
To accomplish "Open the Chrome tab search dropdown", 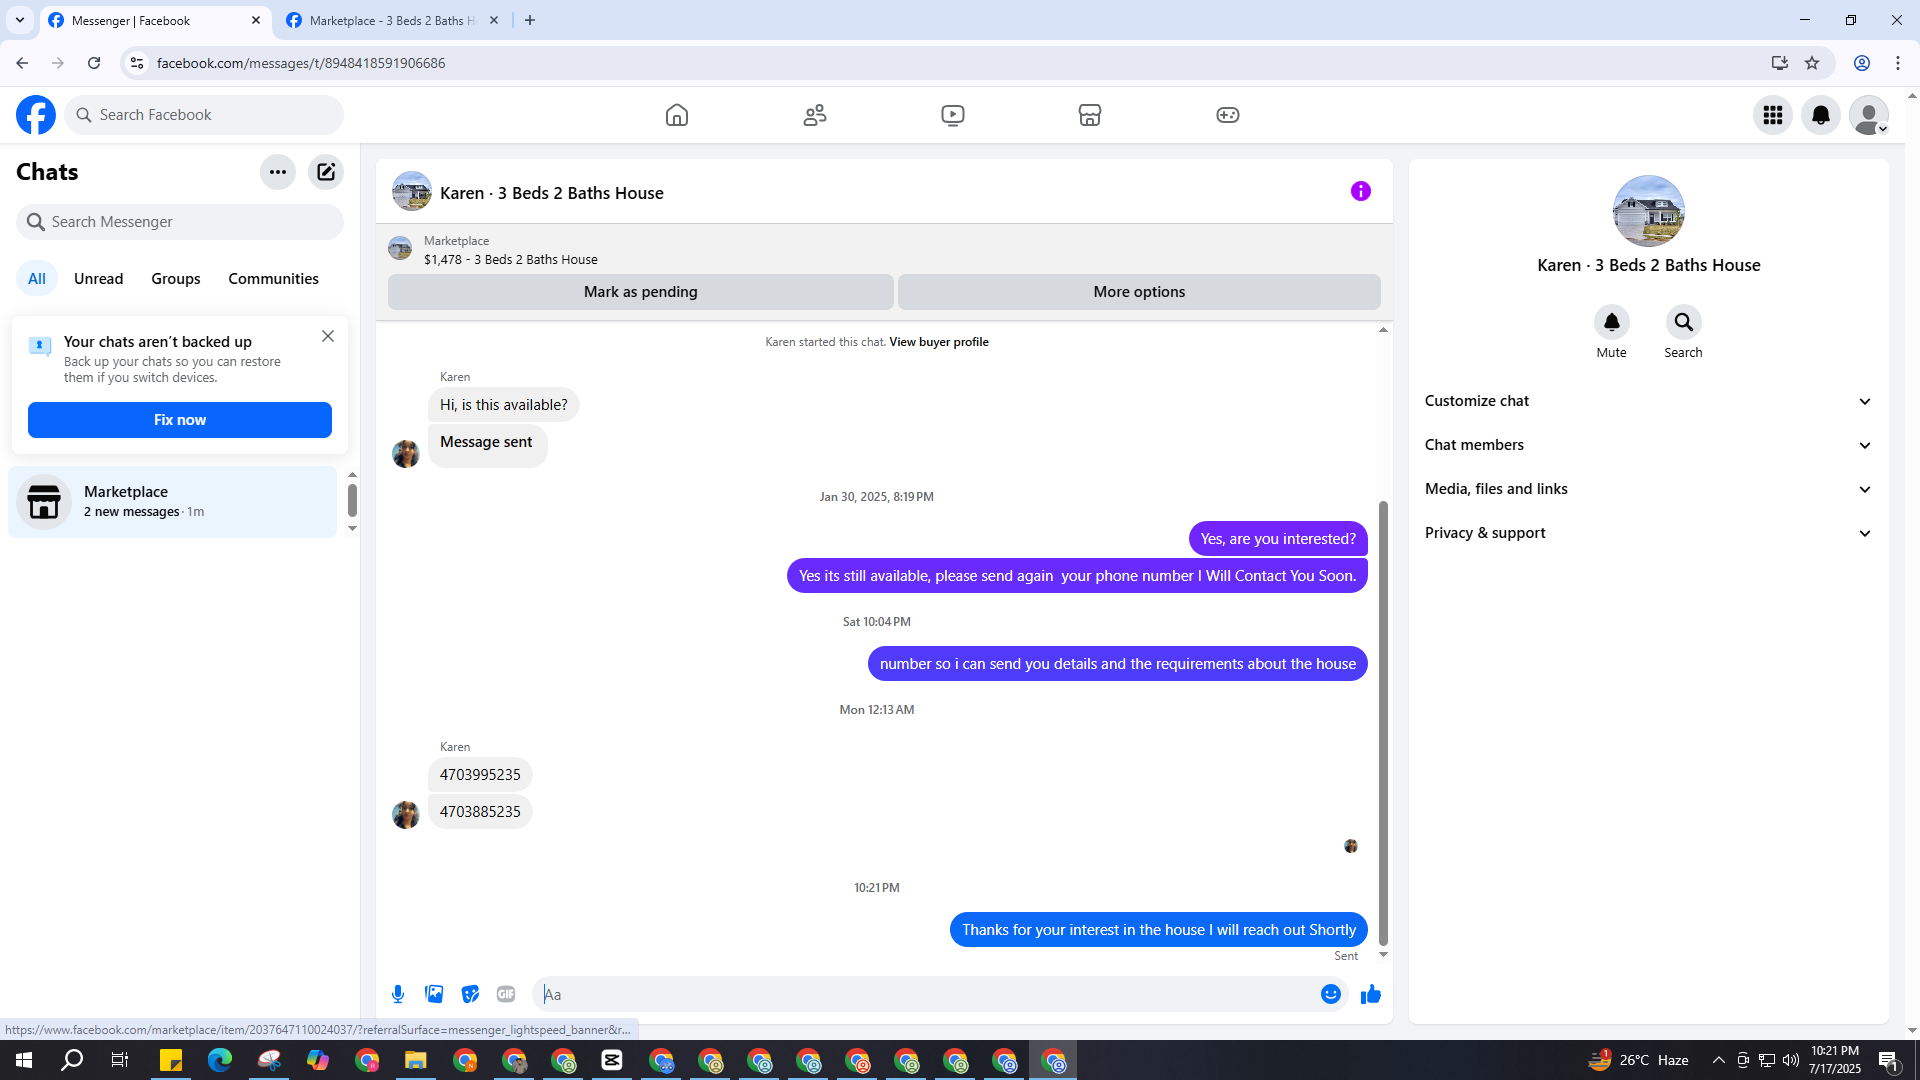I will (x=20, y=20).
